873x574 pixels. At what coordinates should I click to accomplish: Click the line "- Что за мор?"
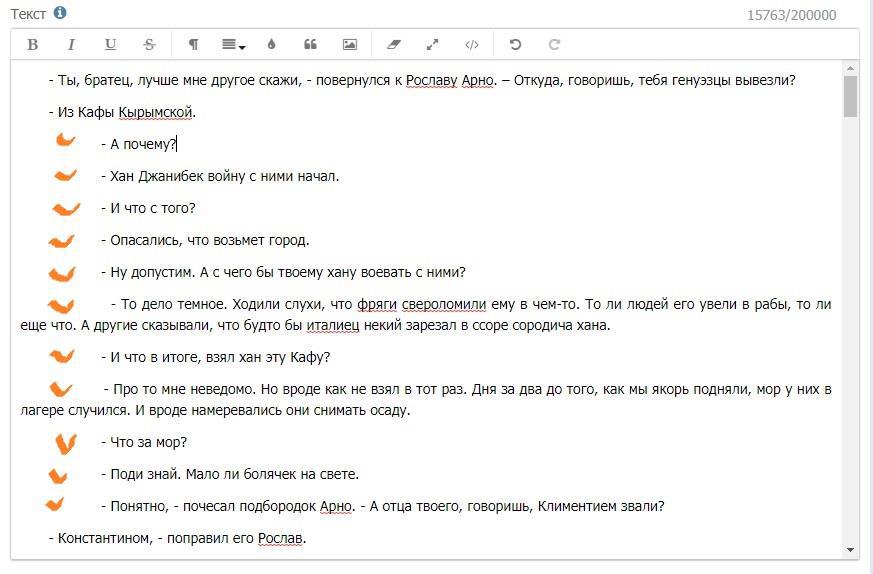(144, 442)
